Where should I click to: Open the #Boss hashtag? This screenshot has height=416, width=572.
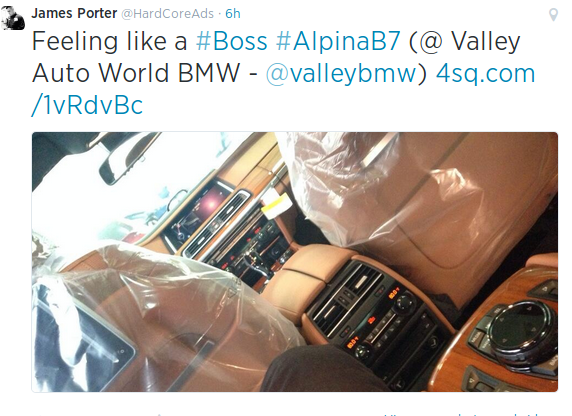(x=232, y=41)
